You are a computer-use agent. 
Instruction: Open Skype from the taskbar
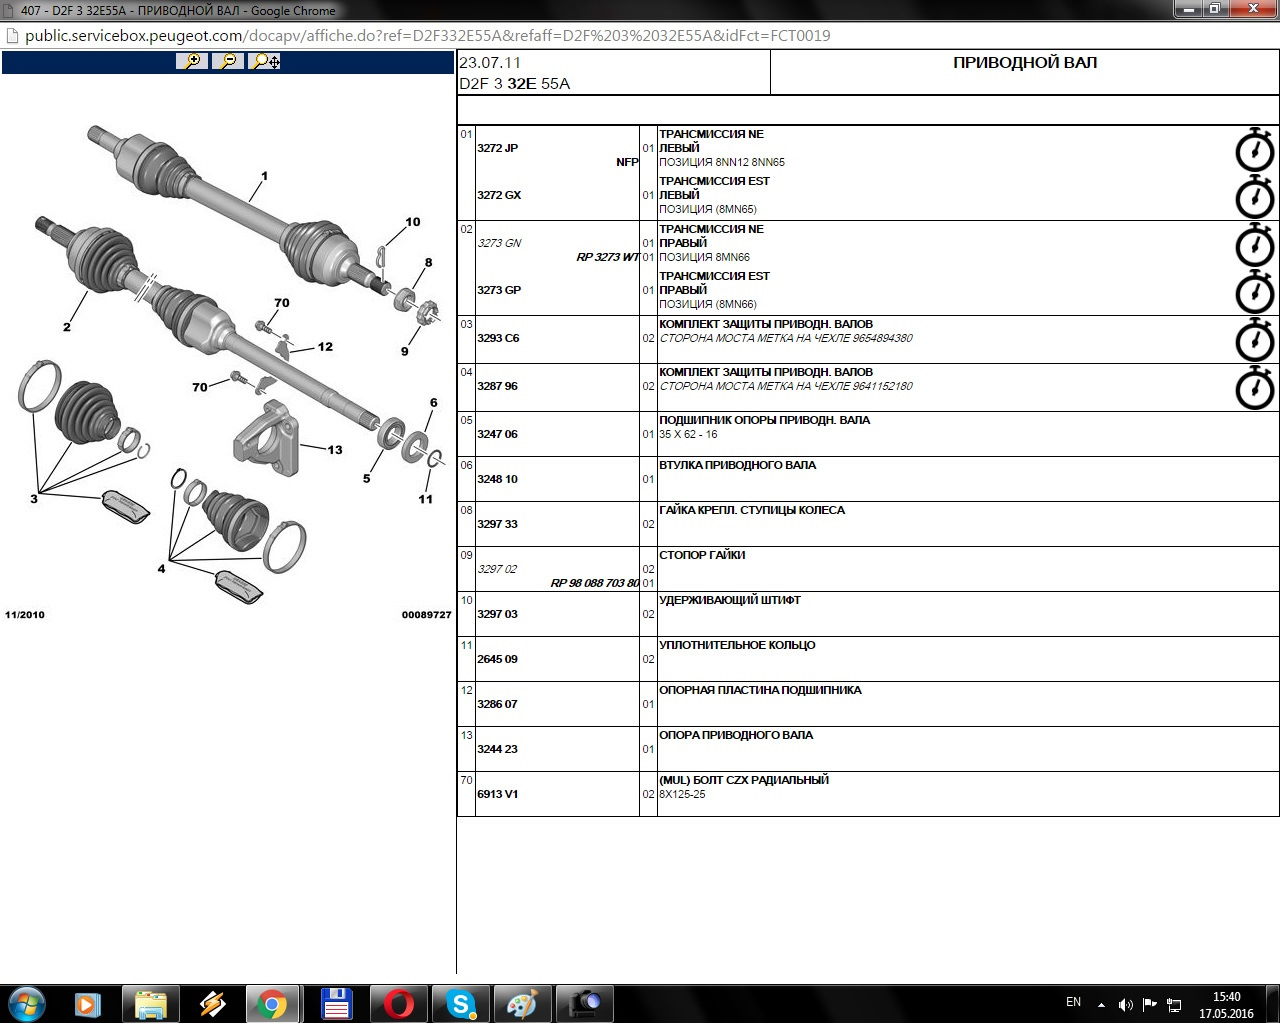(x=460, y=1003)
